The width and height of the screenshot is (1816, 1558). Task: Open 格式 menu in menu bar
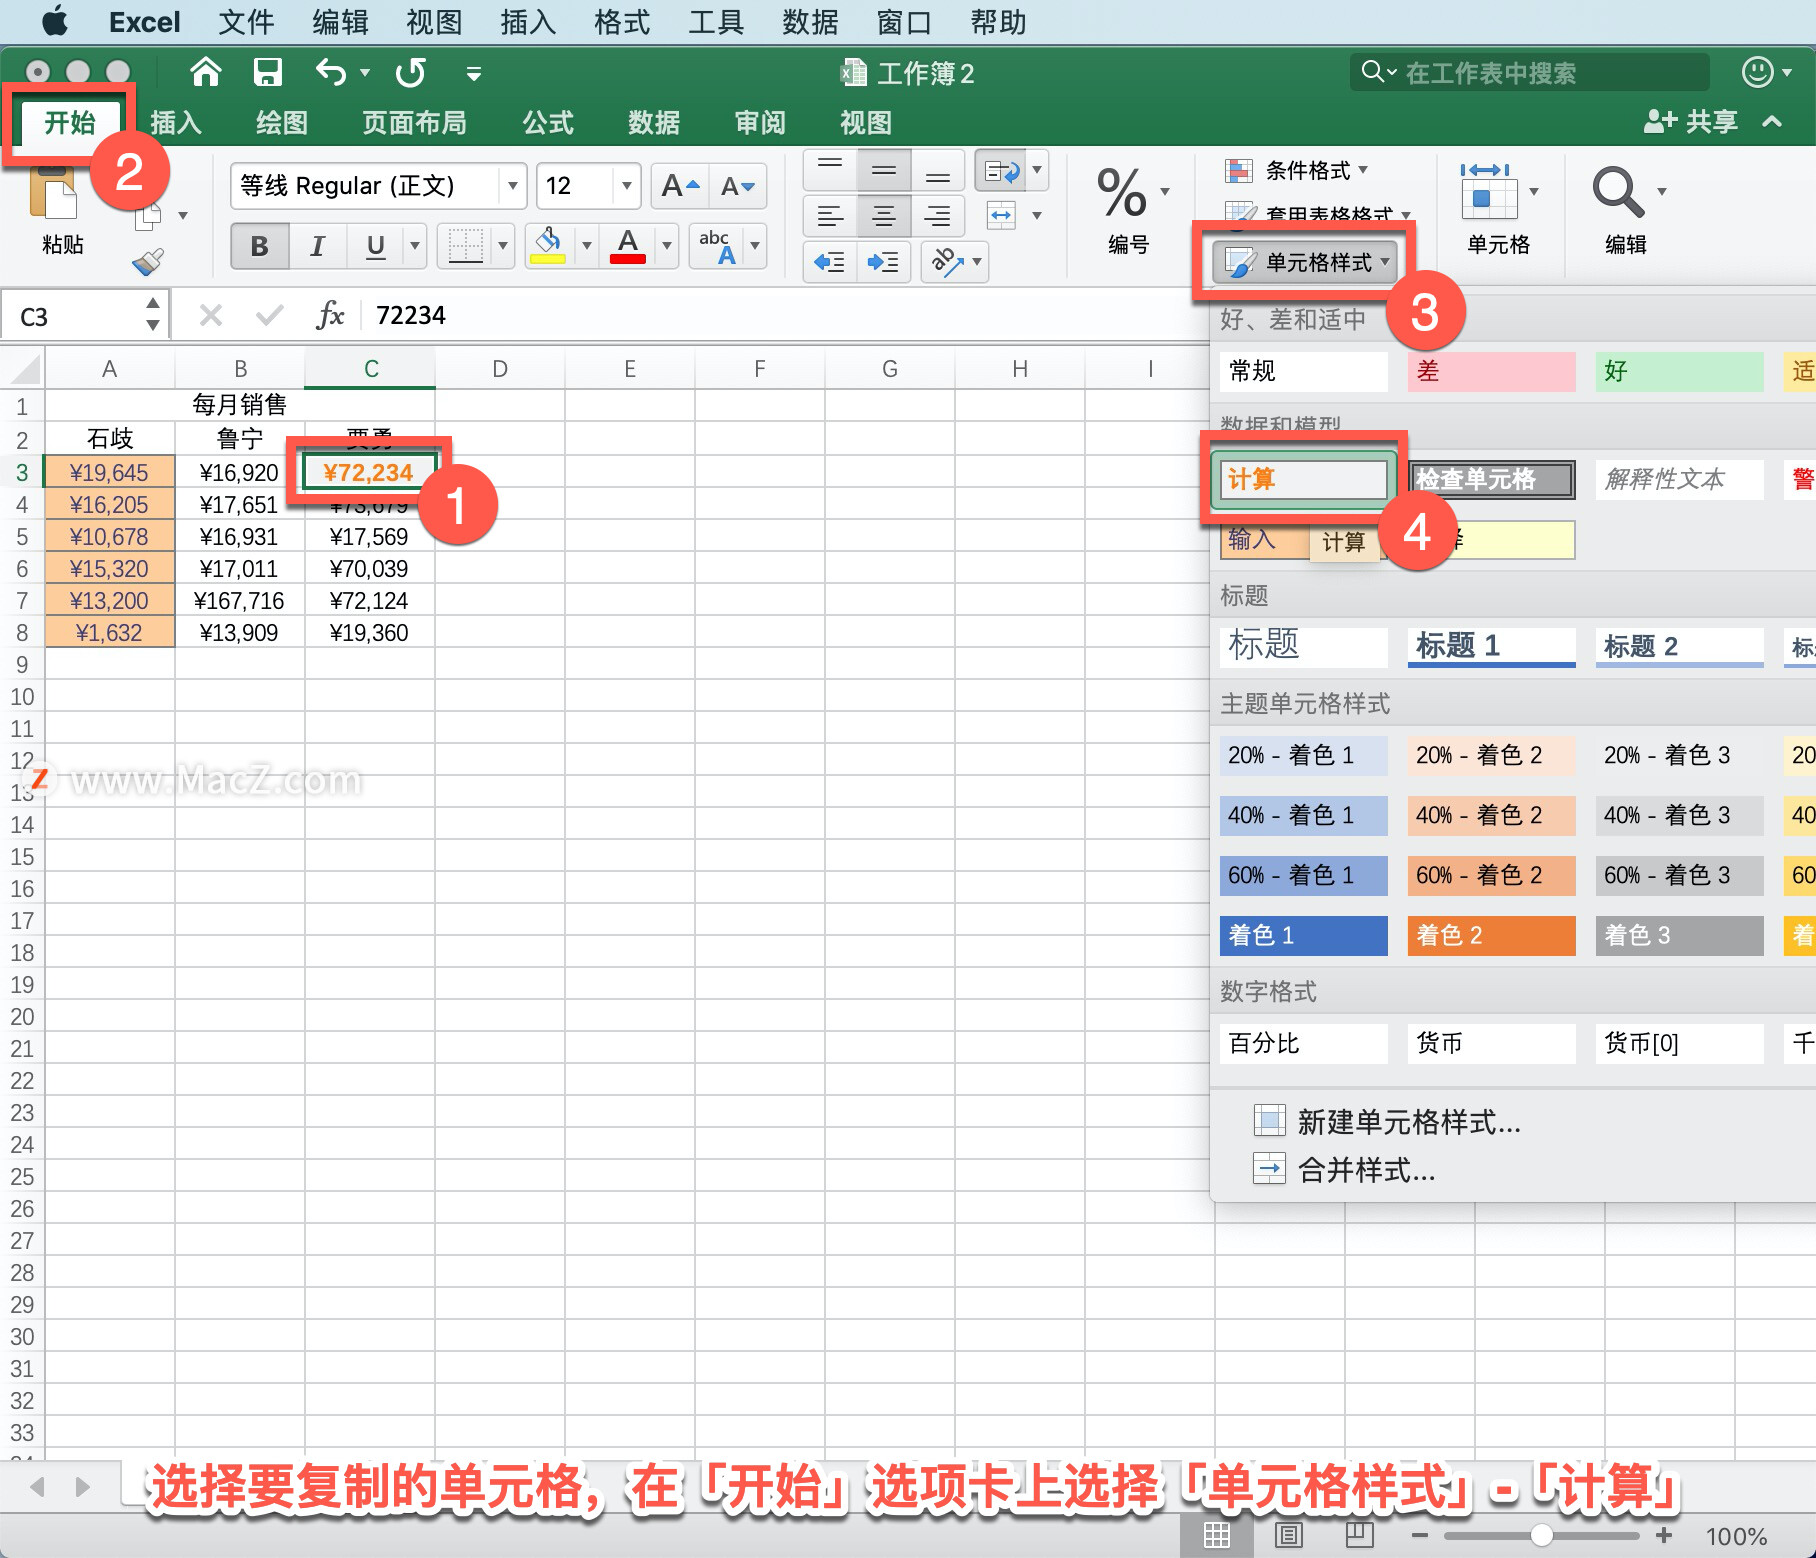[x=622, y=22]
